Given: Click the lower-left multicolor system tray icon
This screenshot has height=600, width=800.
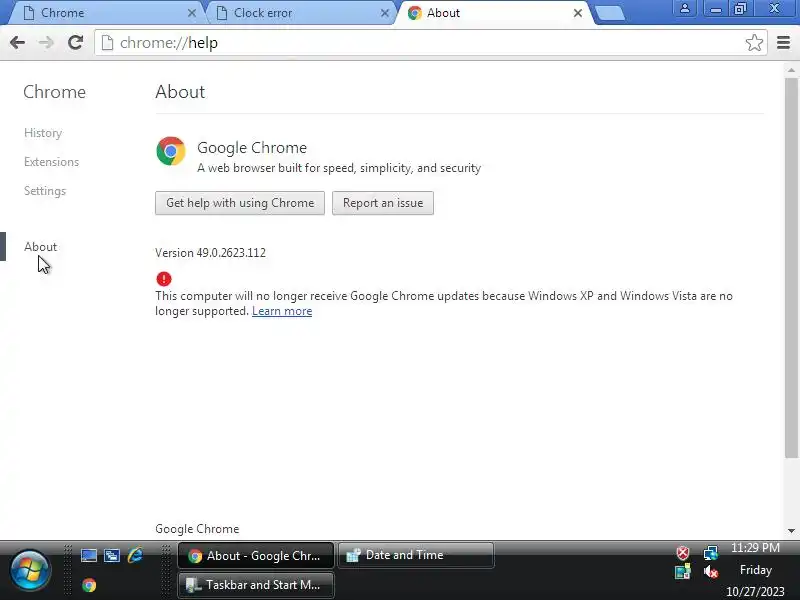Looking at the screenshot, I should coord(683,572).
